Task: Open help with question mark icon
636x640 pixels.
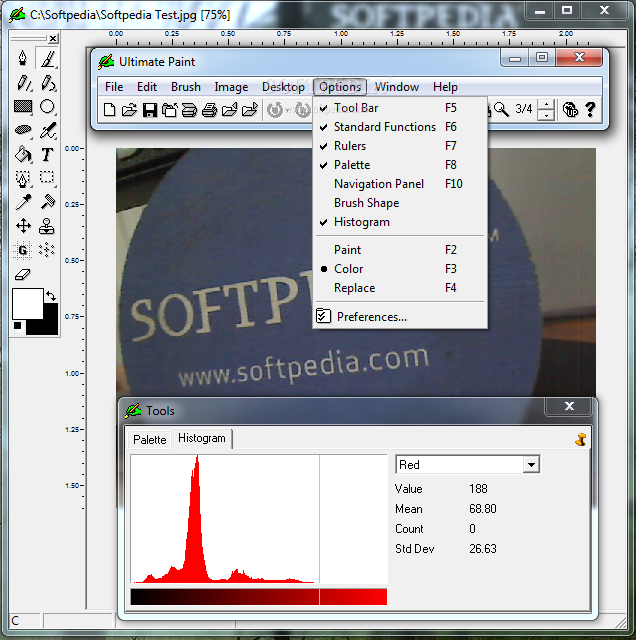Action: [590, 109]
